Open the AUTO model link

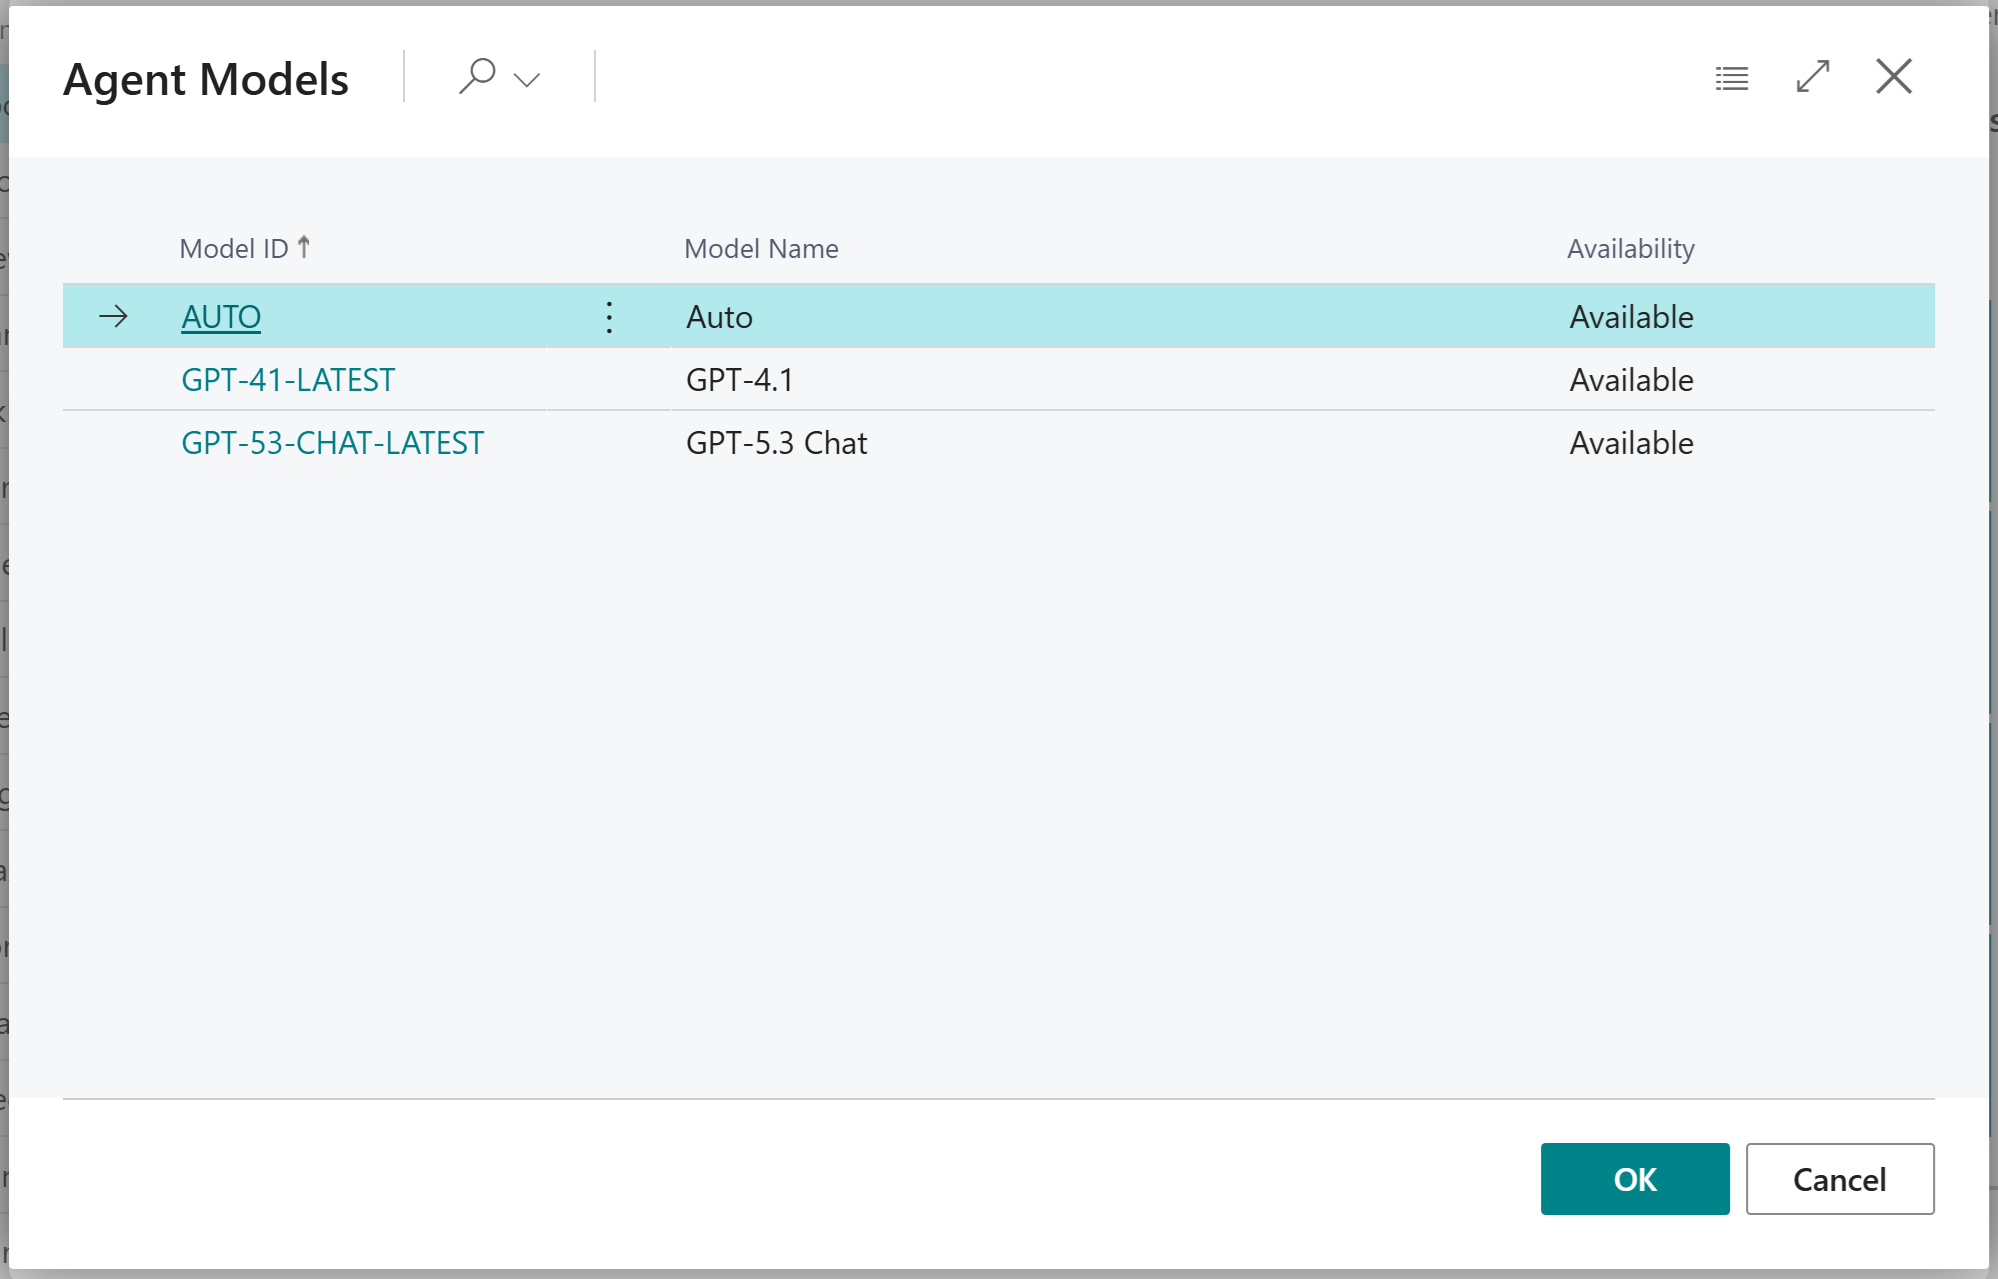(x=221, y=317)
